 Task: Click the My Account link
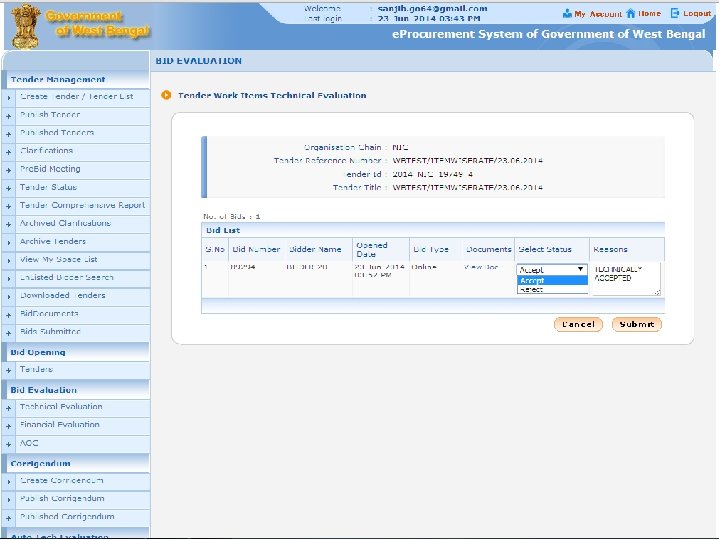coord(598,14)
